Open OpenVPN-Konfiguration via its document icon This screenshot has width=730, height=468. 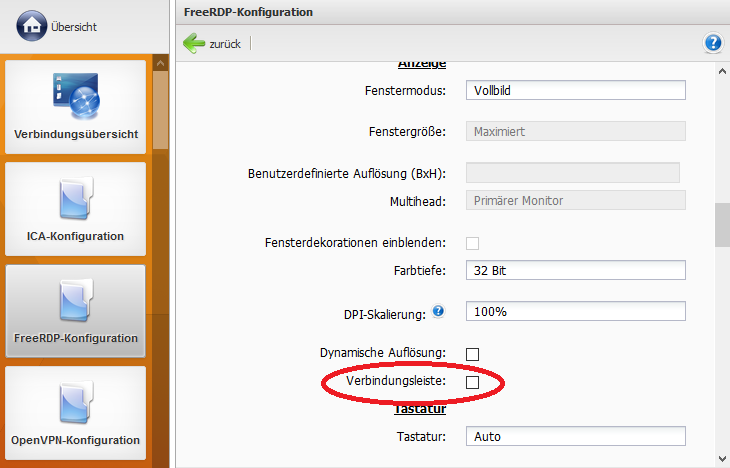(x=75, y=403)
